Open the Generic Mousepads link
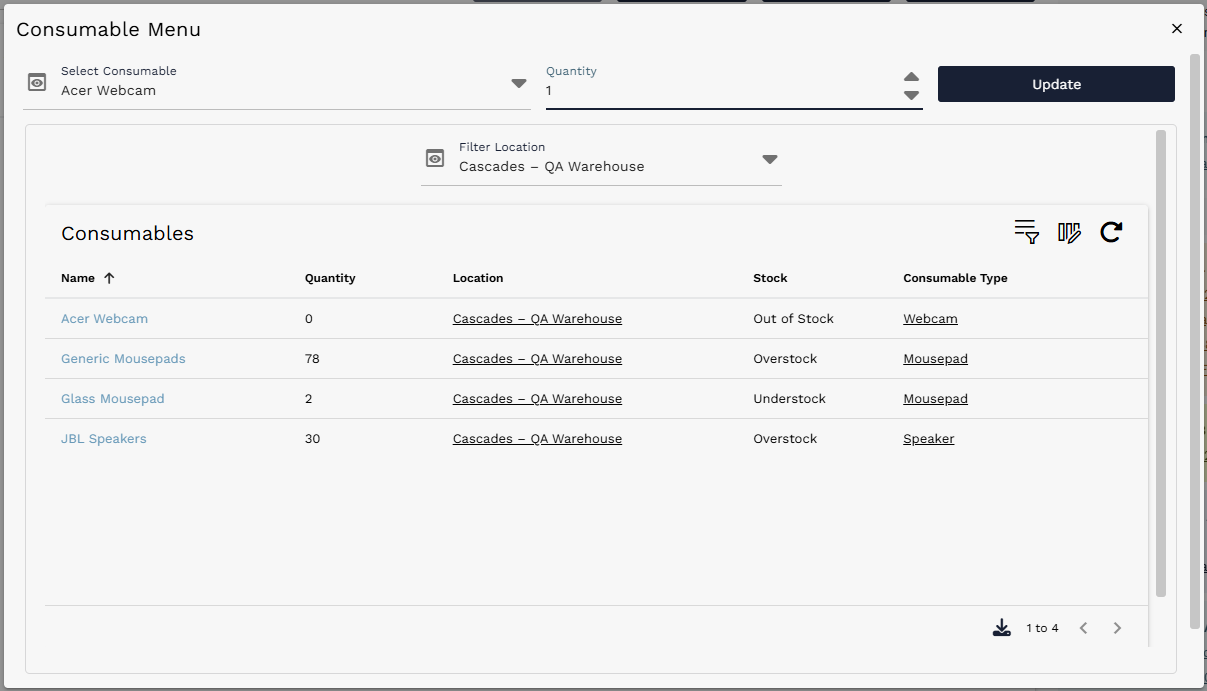Screen dimensions: 1207x691 click(123, 359)
